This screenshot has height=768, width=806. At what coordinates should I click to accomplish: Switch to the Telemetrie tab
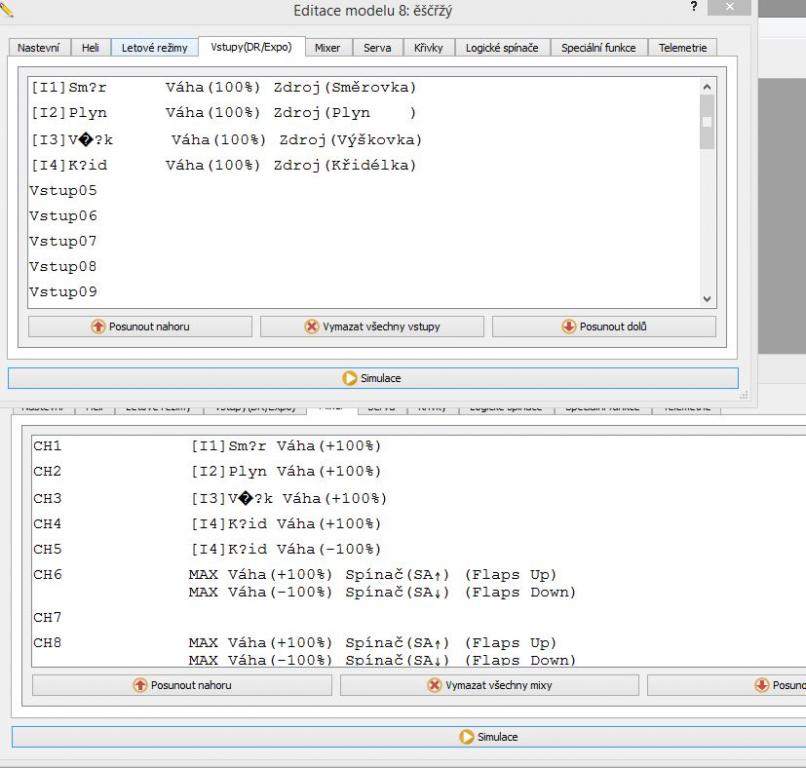point(682,48)
